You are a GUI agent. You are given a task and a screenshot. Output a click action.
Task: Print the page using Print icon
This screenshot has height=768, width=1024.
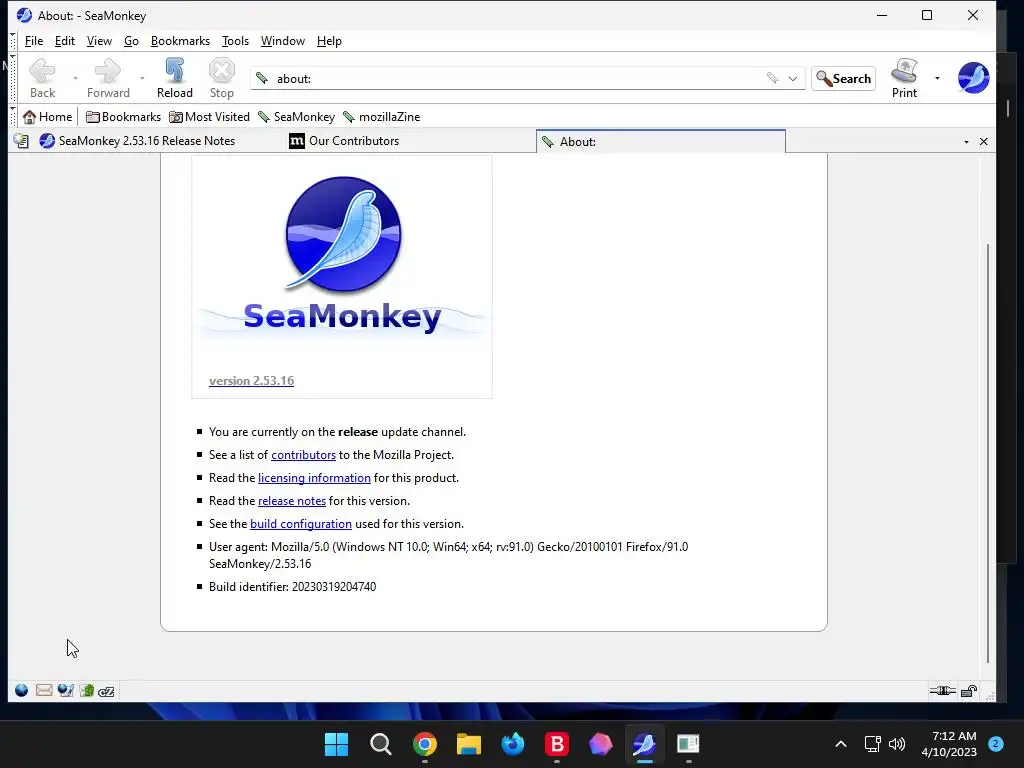pyautogui.click(x=904, y=78)
